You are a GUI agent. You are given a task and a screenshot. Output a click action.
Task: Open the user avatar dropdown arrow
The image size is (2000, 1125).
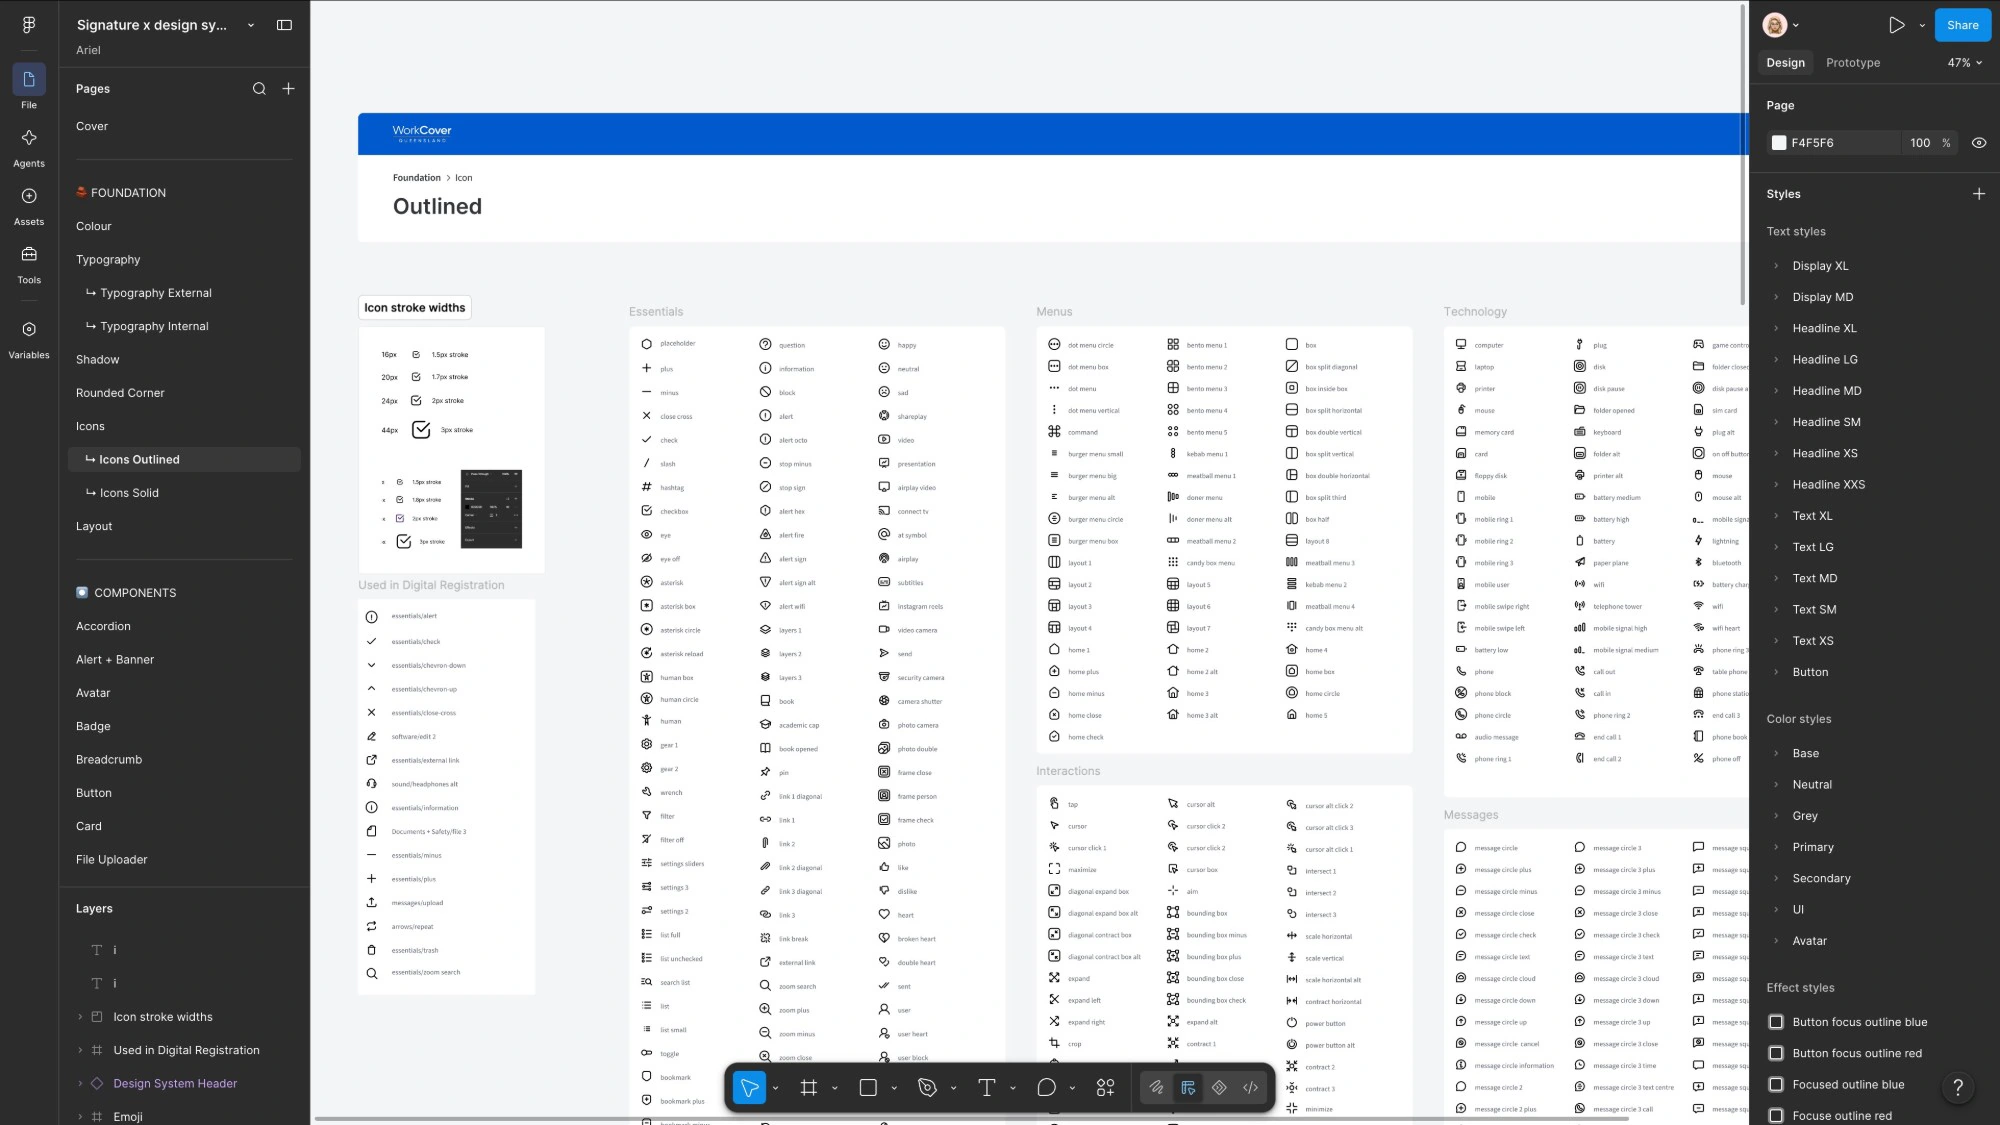tap(1797, 25)
